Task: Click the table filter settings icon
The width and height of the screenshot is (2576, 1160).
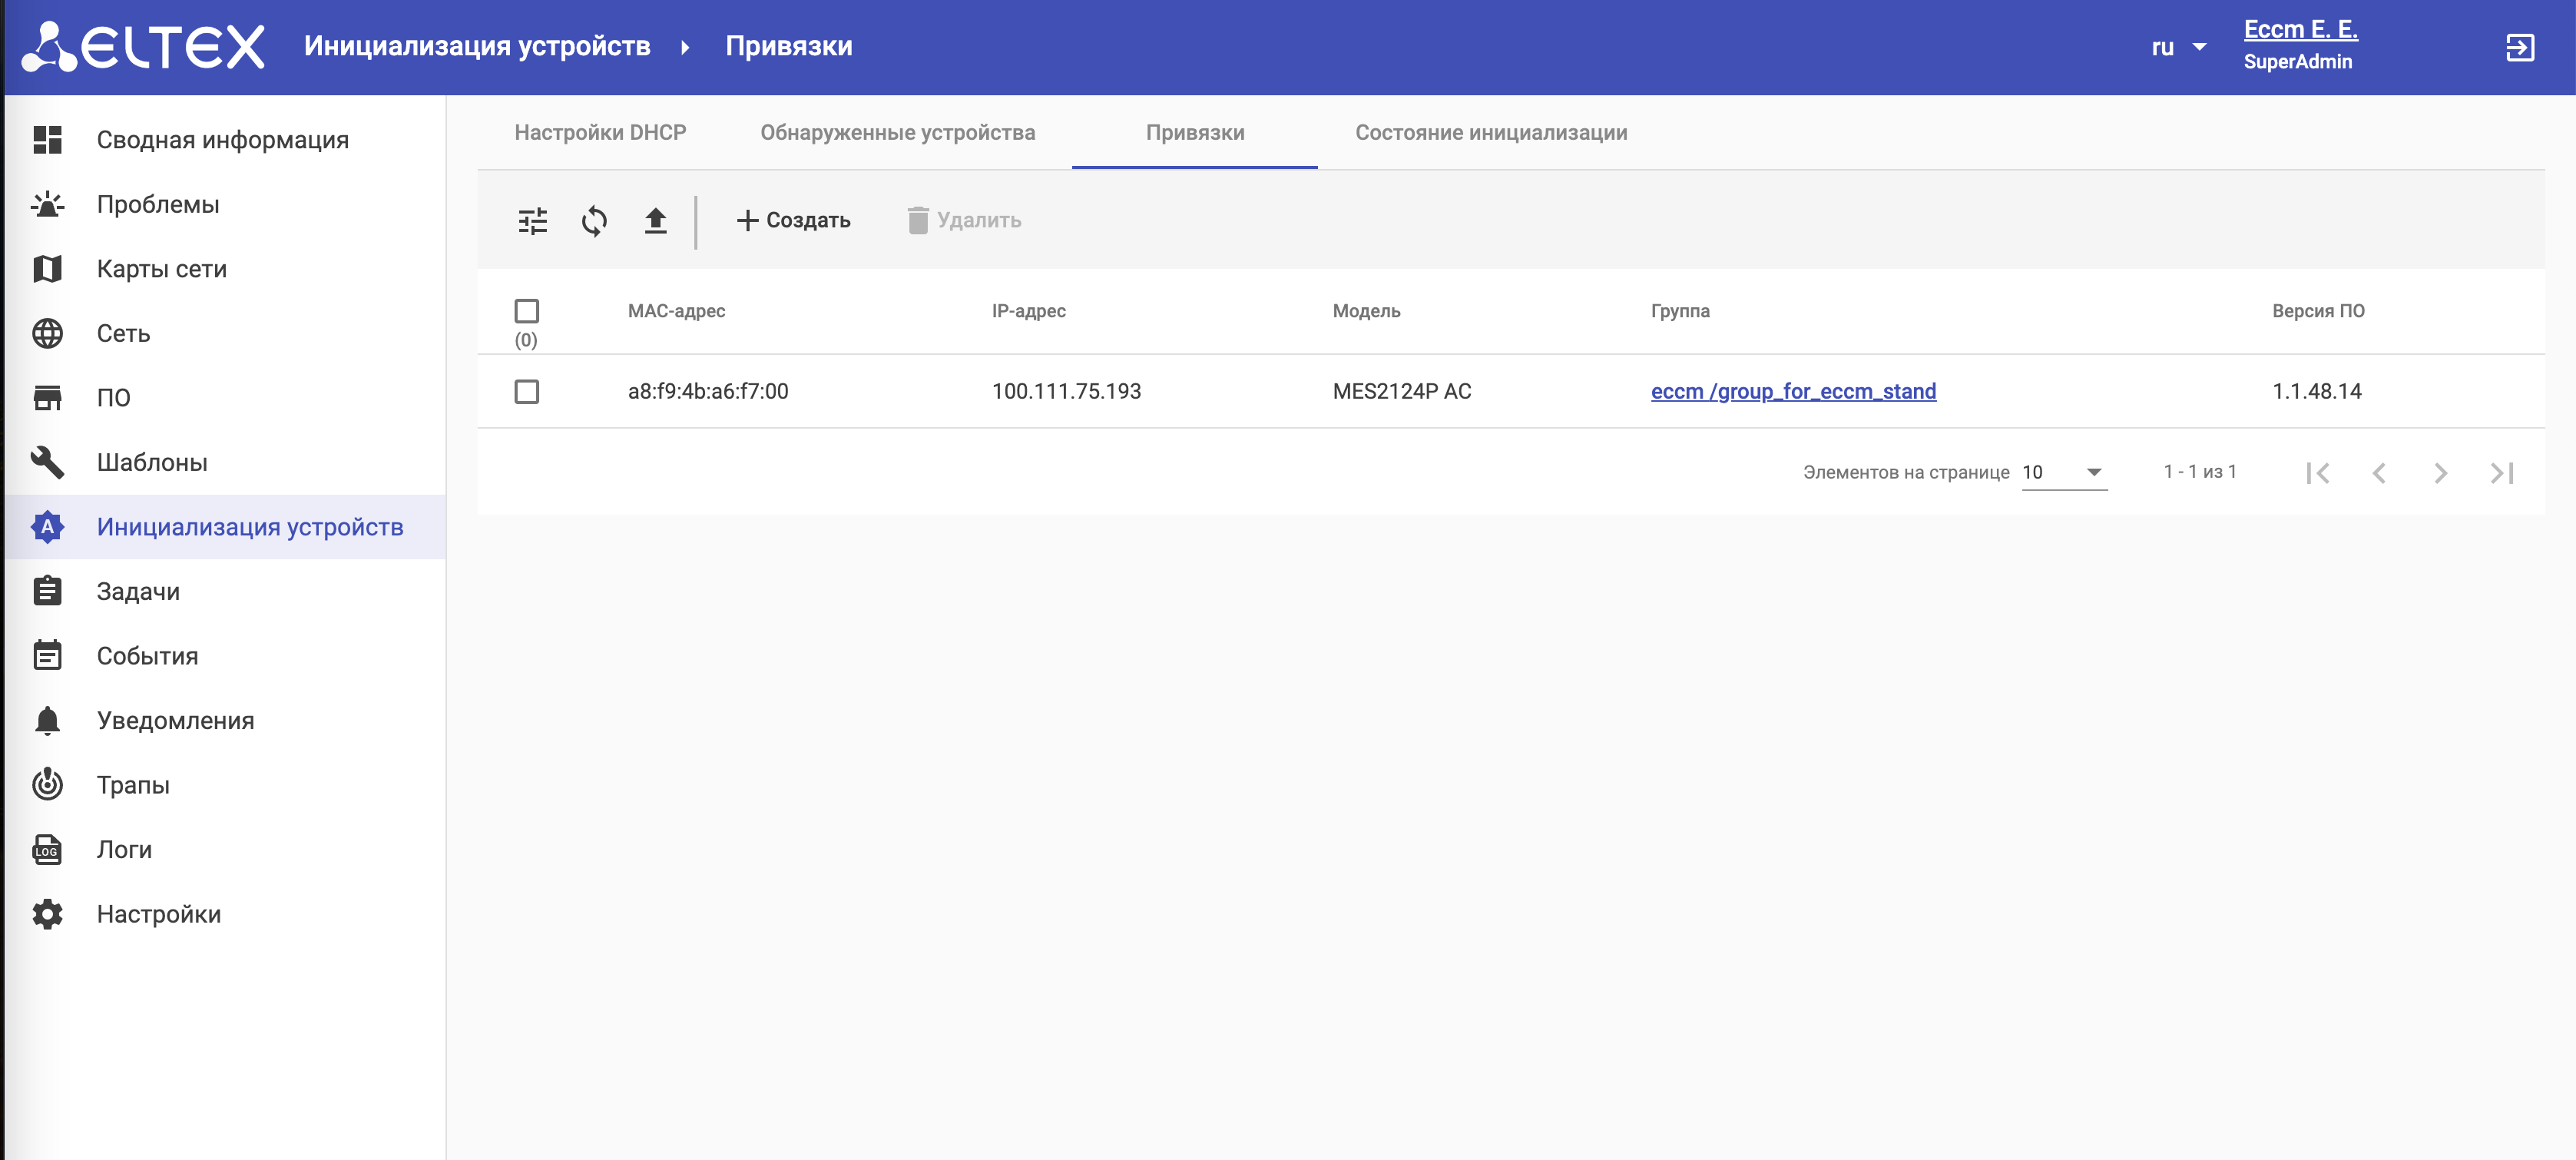Action: tap(533, 220)
